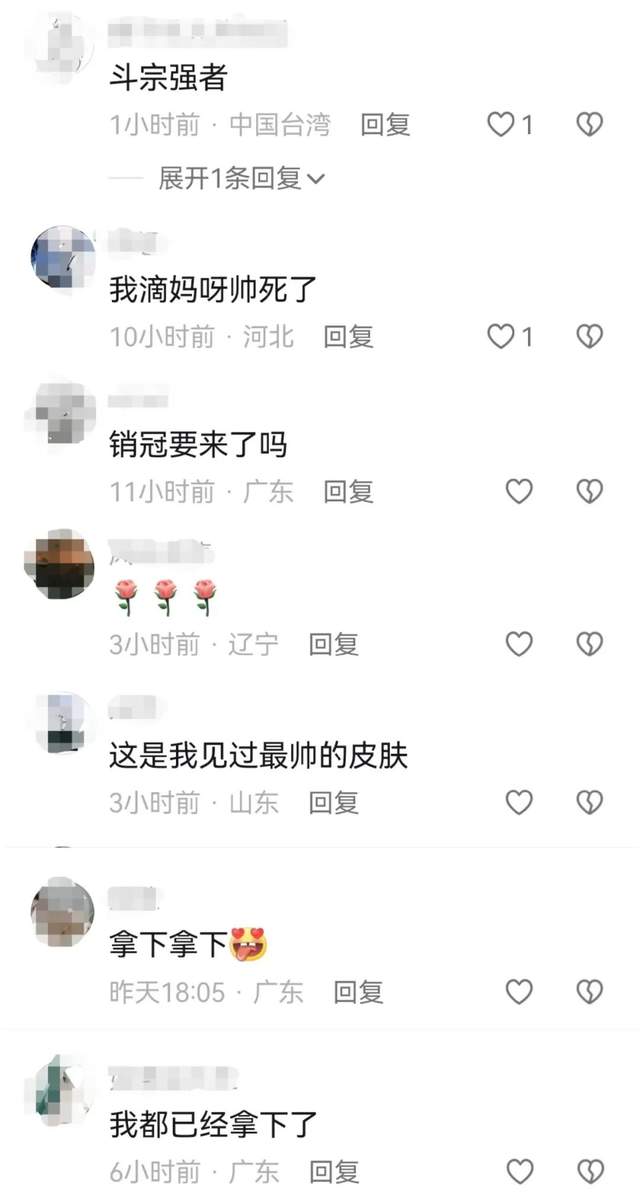Reply to the 斗宗强者 comment
Screen dimensions: 640x1198
click(386, 125)
